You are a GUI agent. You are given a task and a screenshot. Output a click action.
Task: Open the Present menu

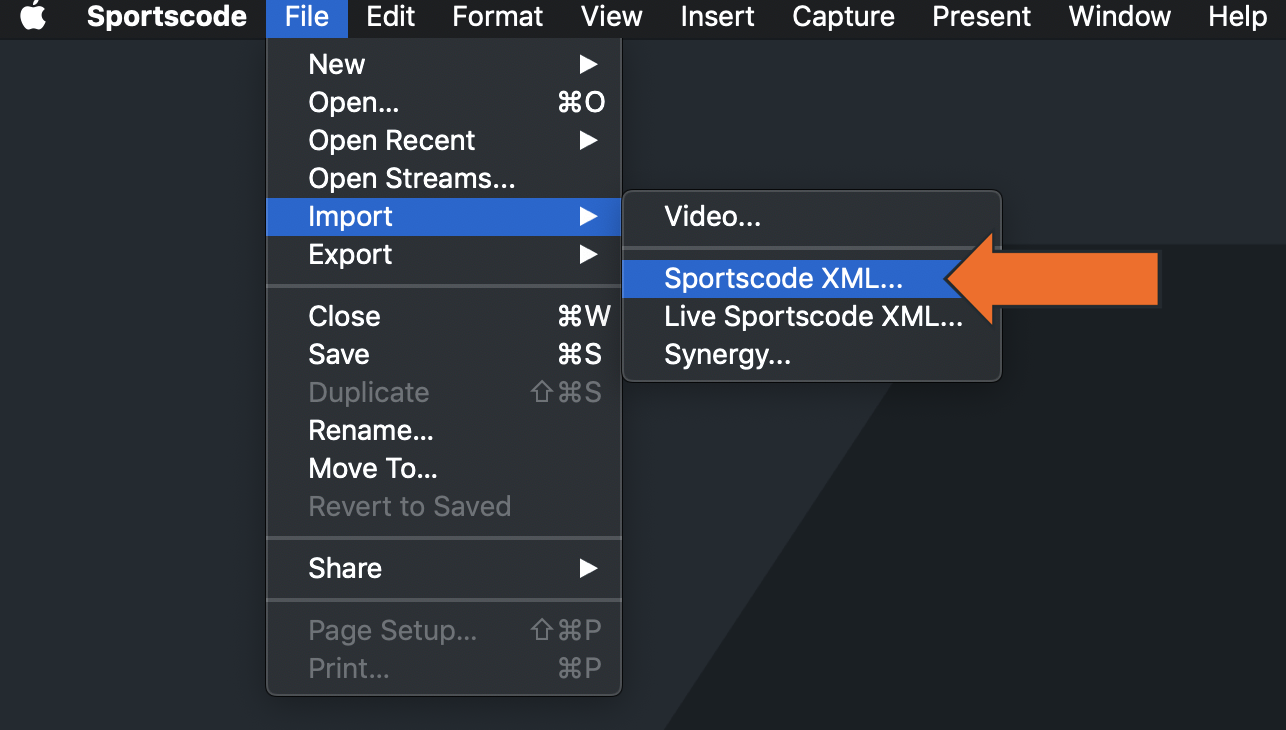tap(981, 16)
